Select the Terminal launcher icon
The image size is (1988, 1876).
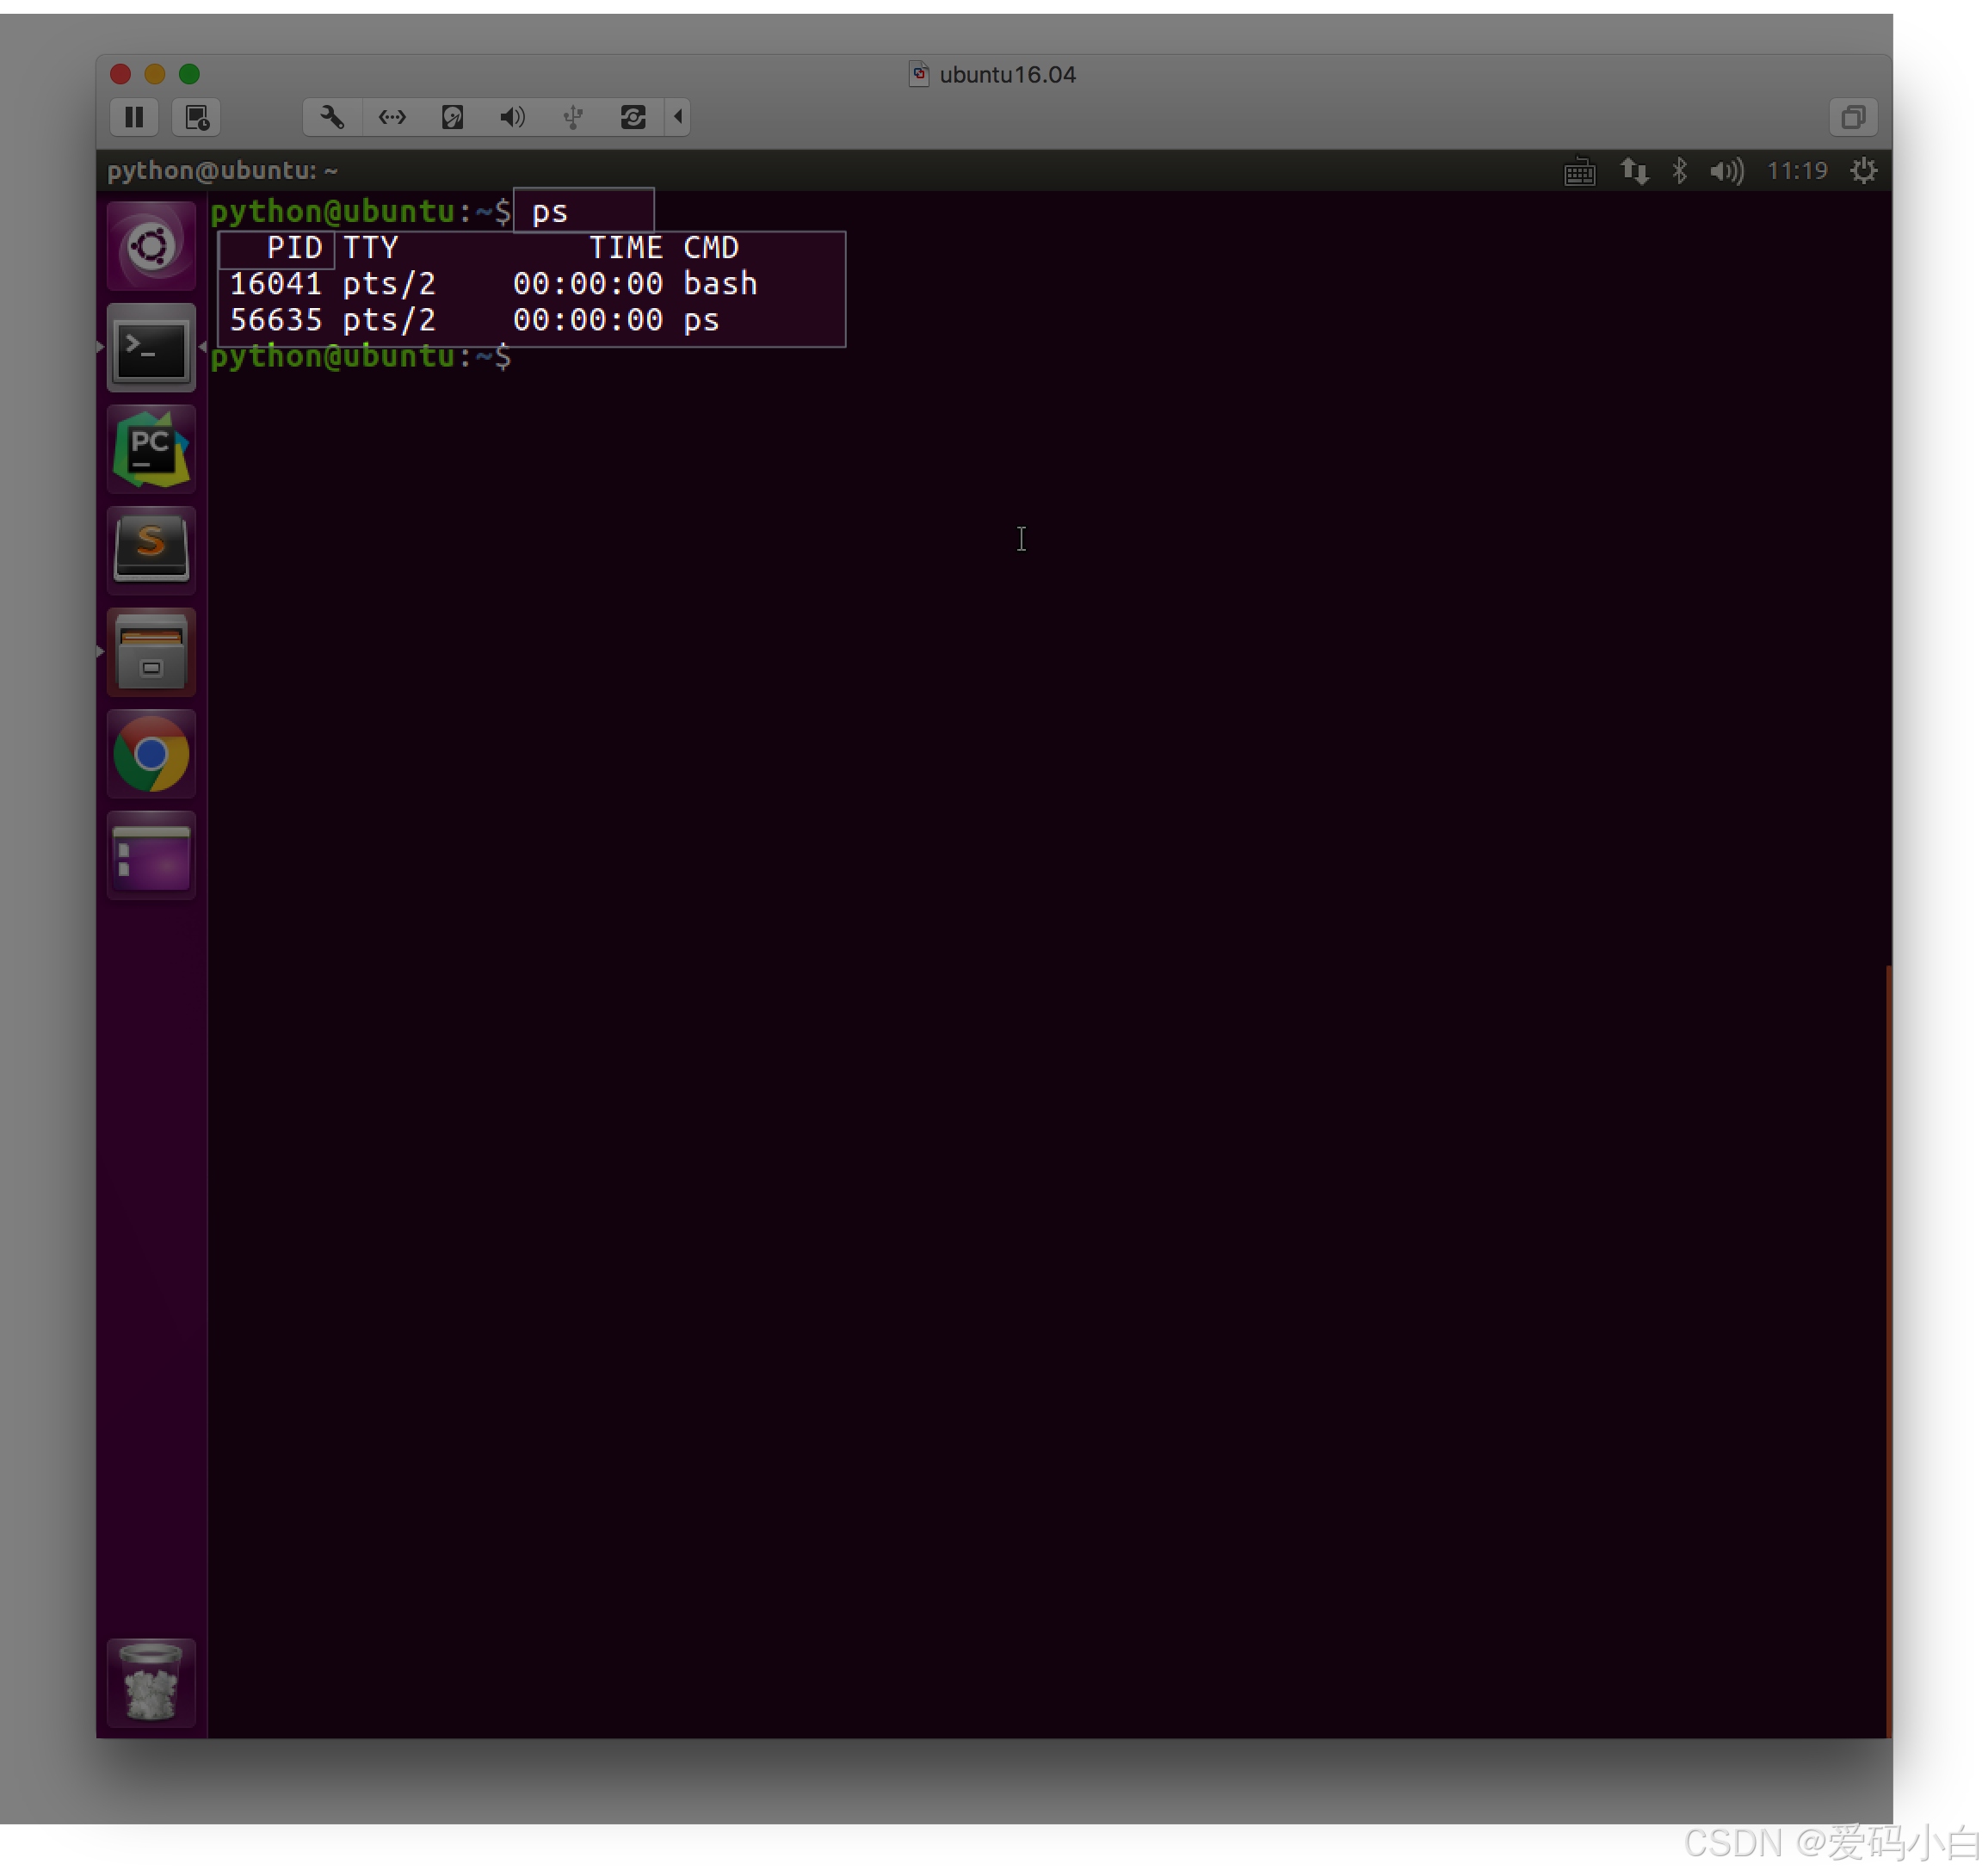click(151, 349)
